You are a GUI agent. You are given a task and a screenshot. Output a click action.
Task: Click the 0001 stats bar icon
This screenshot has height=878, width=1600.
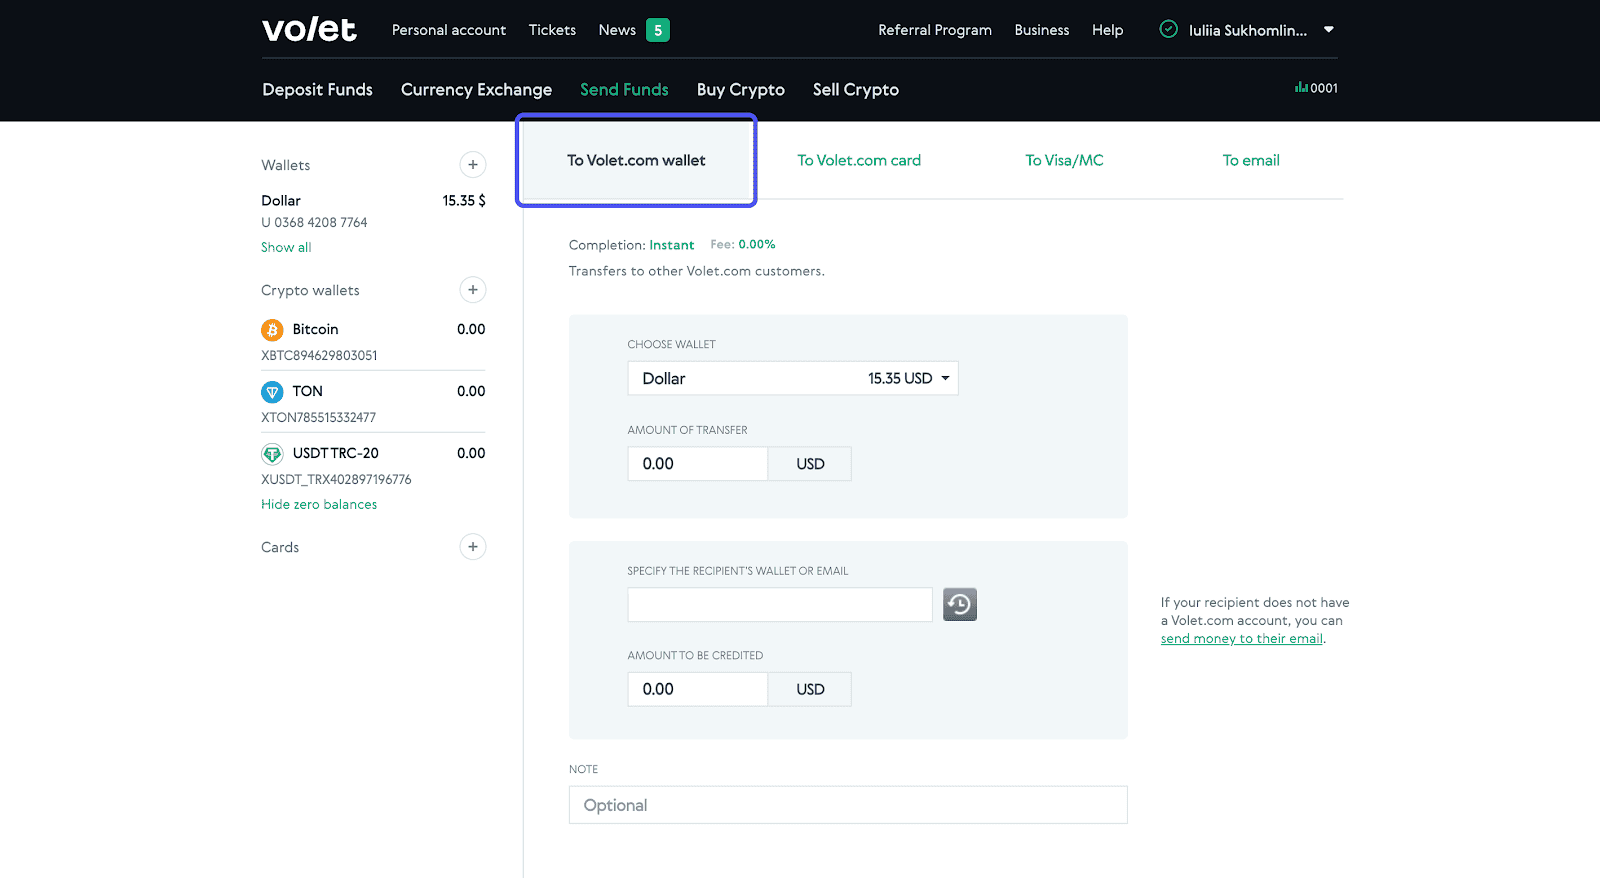[1301, 88]
